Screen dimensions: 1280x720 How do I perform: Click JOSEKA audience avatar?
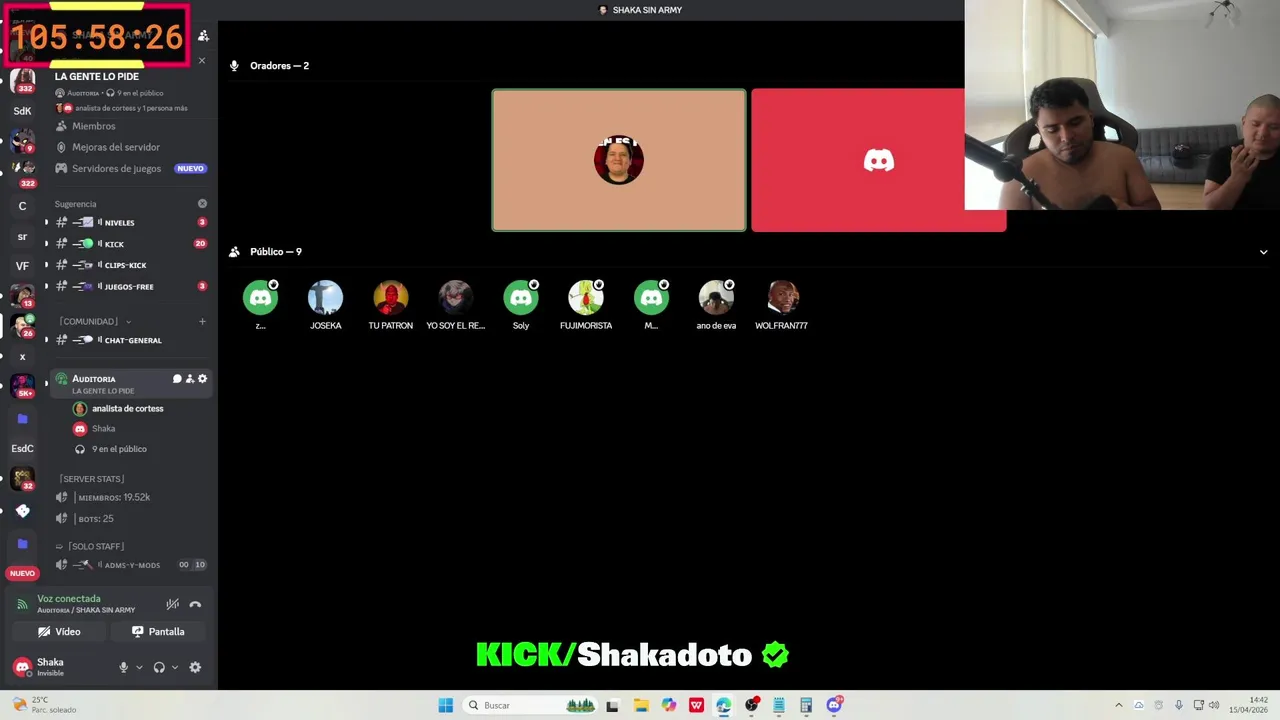pos(325,298)
